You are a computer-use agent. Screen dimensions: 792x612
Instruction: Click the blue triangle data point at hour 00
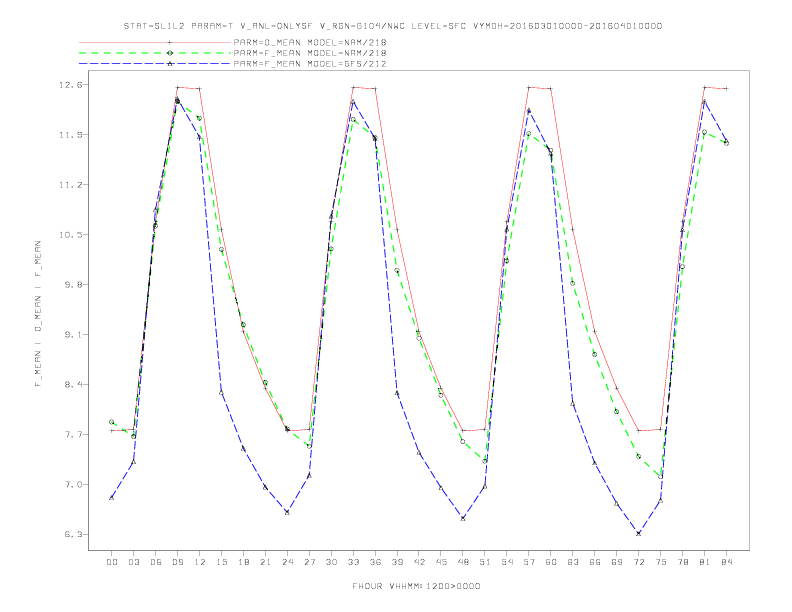click(112, 498)
